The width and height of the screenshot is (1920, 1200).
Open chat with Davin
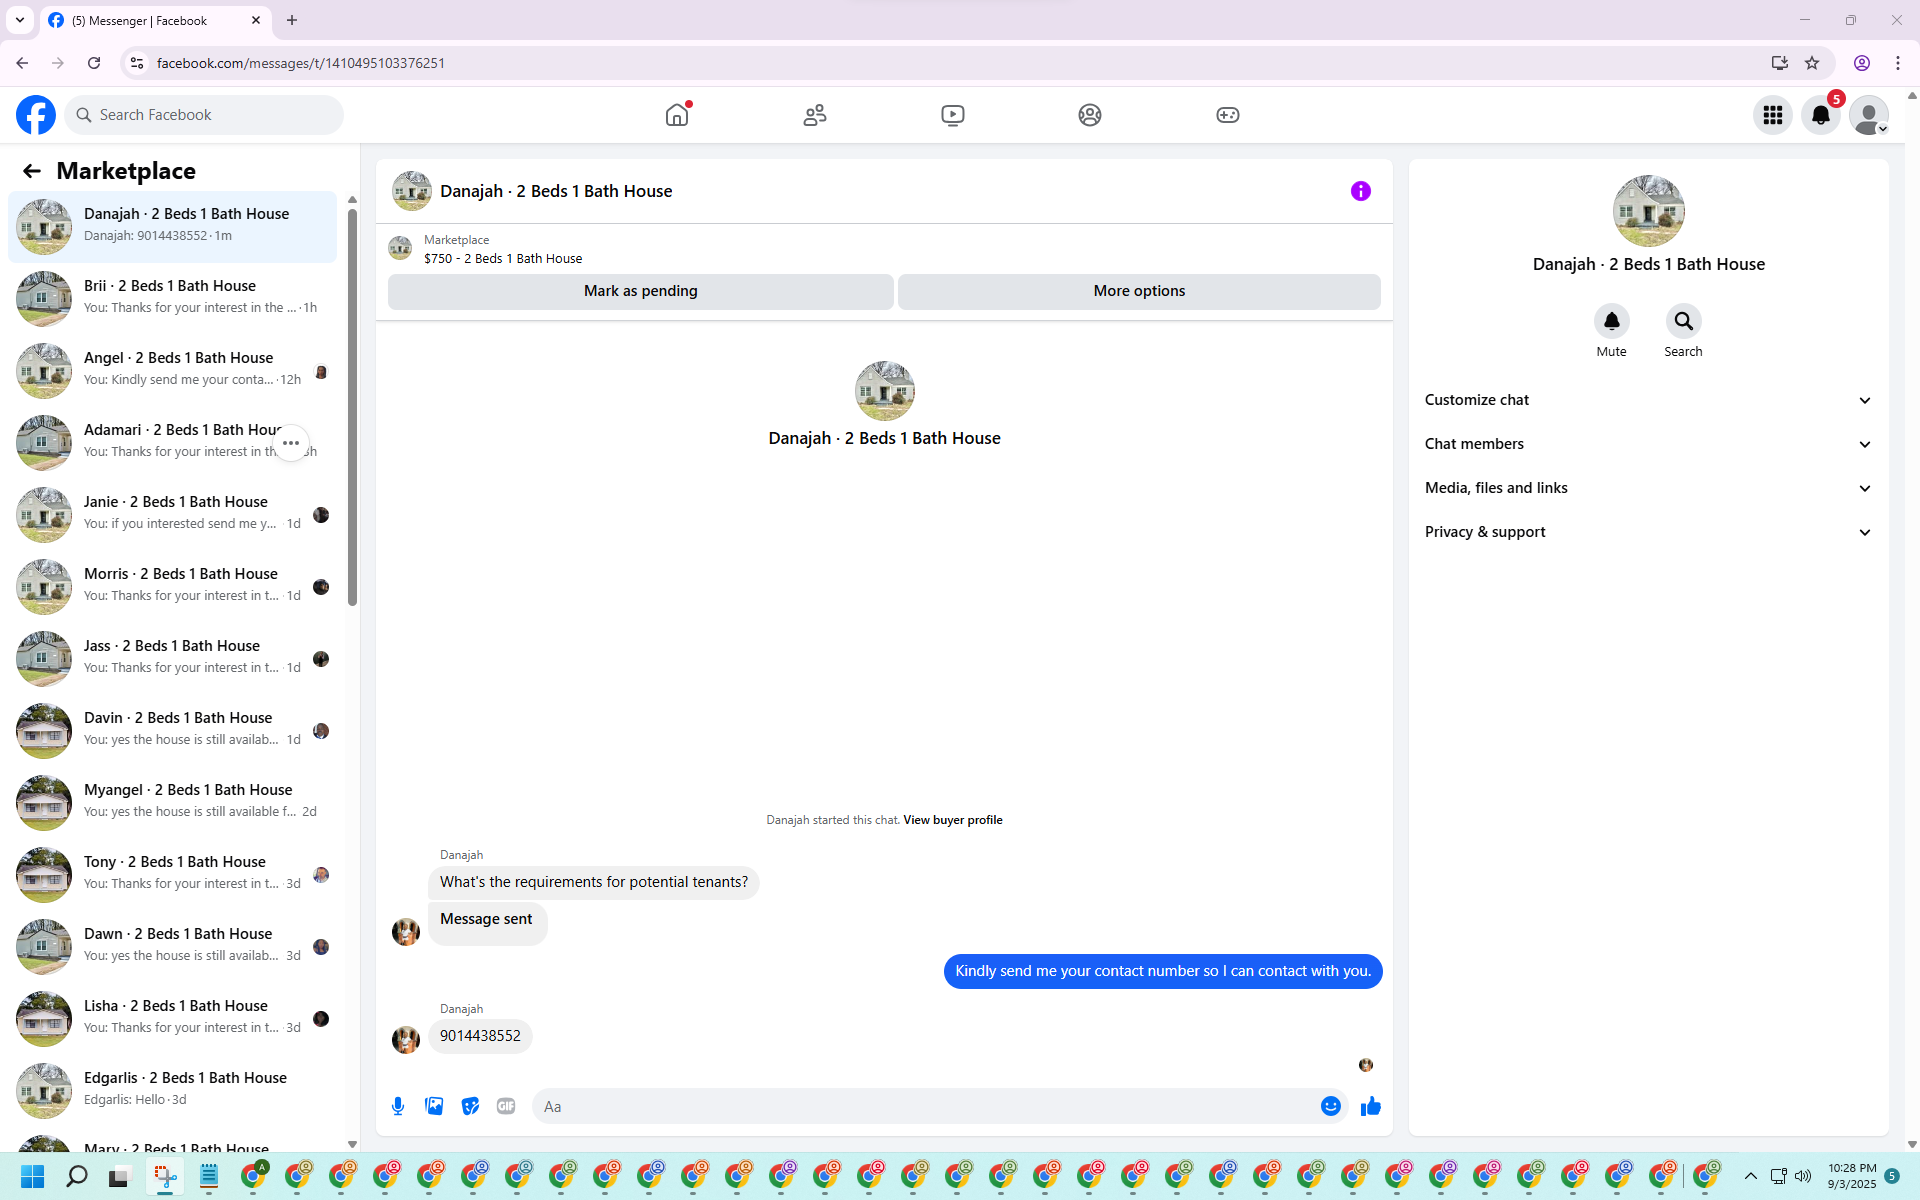[172, 731]
